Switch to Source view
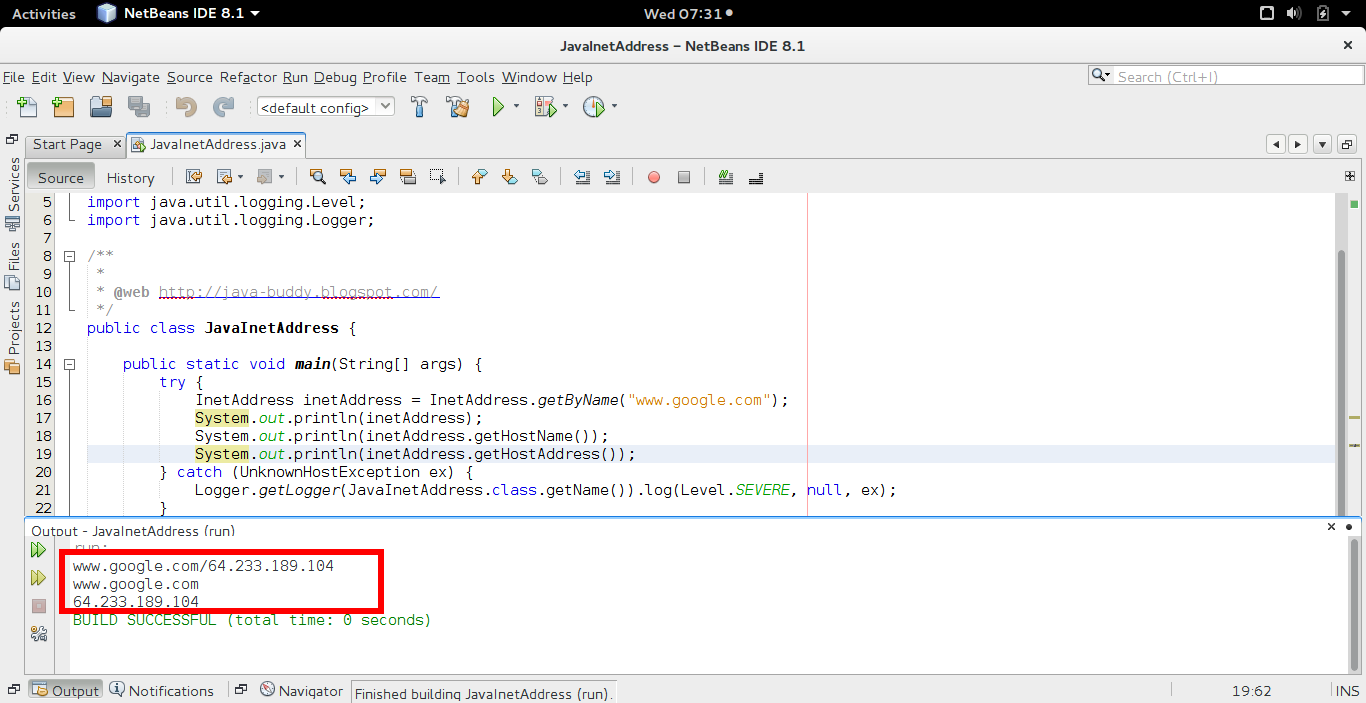1366x703 pixels. (x=61, y=177)
